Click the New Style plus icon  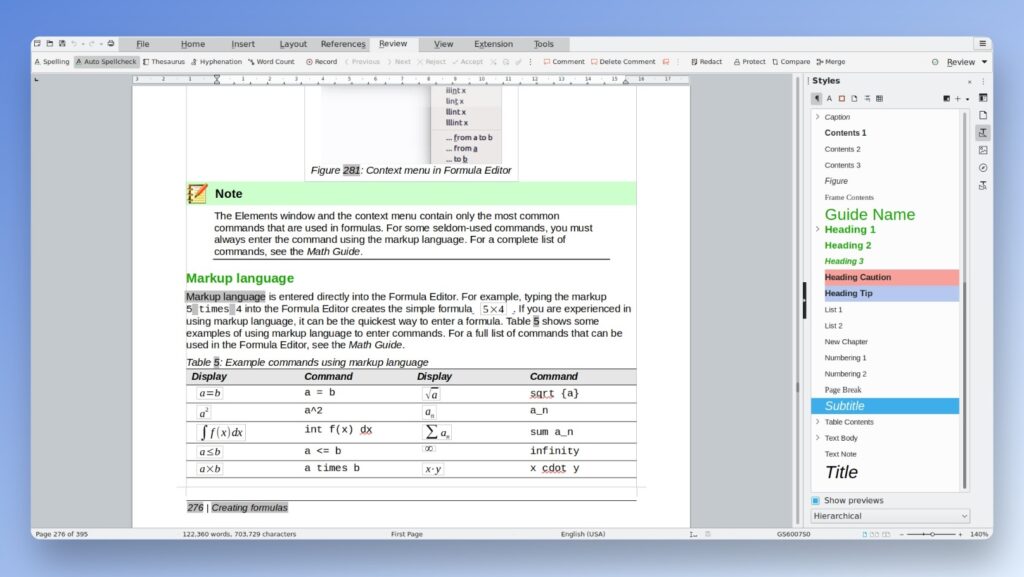(958, 99)
